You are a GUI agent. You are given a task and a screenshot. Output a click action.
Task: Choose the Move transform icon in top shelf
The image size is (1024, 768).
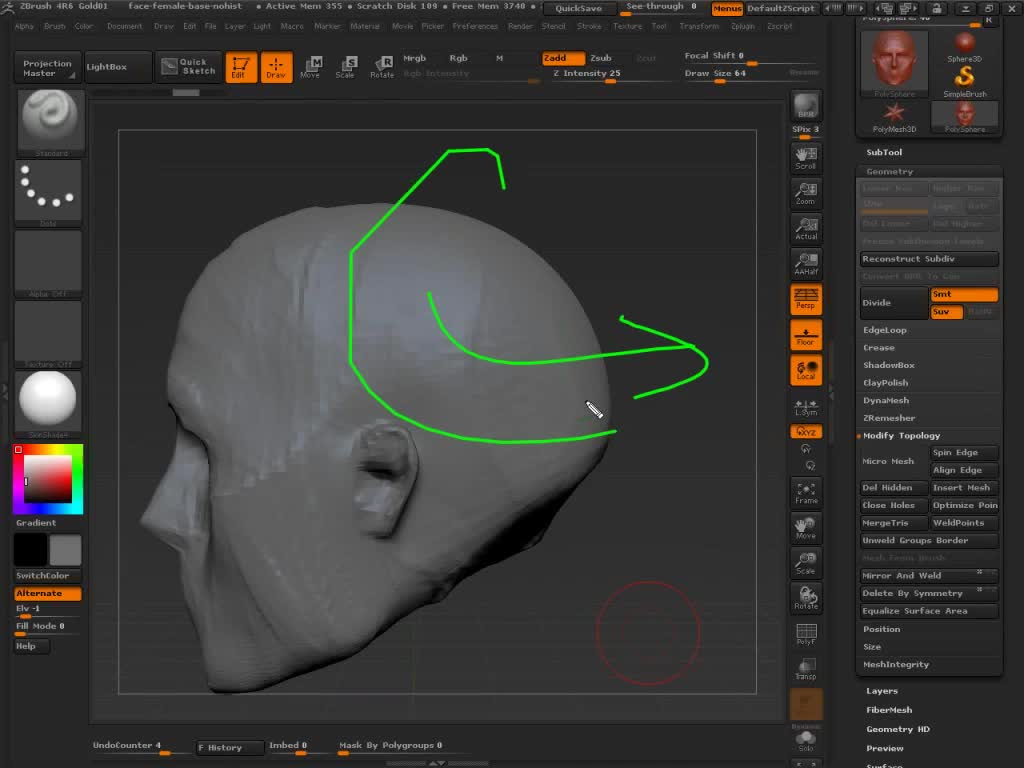tap(311, 67)
